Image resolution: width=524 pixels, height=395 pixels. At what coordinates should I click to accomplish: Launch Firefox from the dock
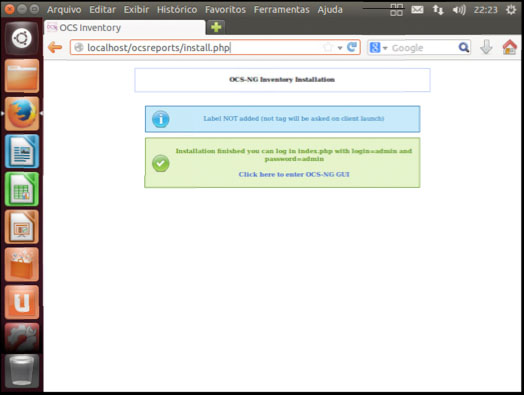22,114
